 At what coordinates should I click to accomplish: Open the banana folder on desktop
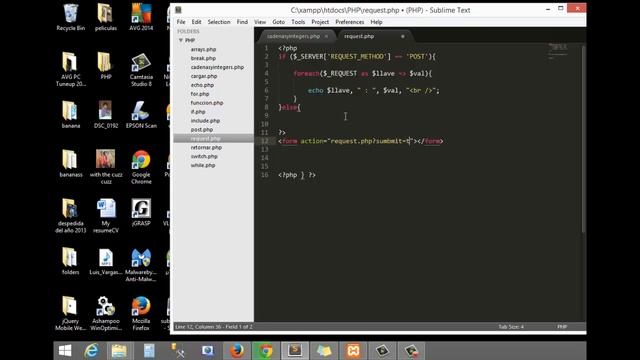pyautogui.click(x=71, y=114)
